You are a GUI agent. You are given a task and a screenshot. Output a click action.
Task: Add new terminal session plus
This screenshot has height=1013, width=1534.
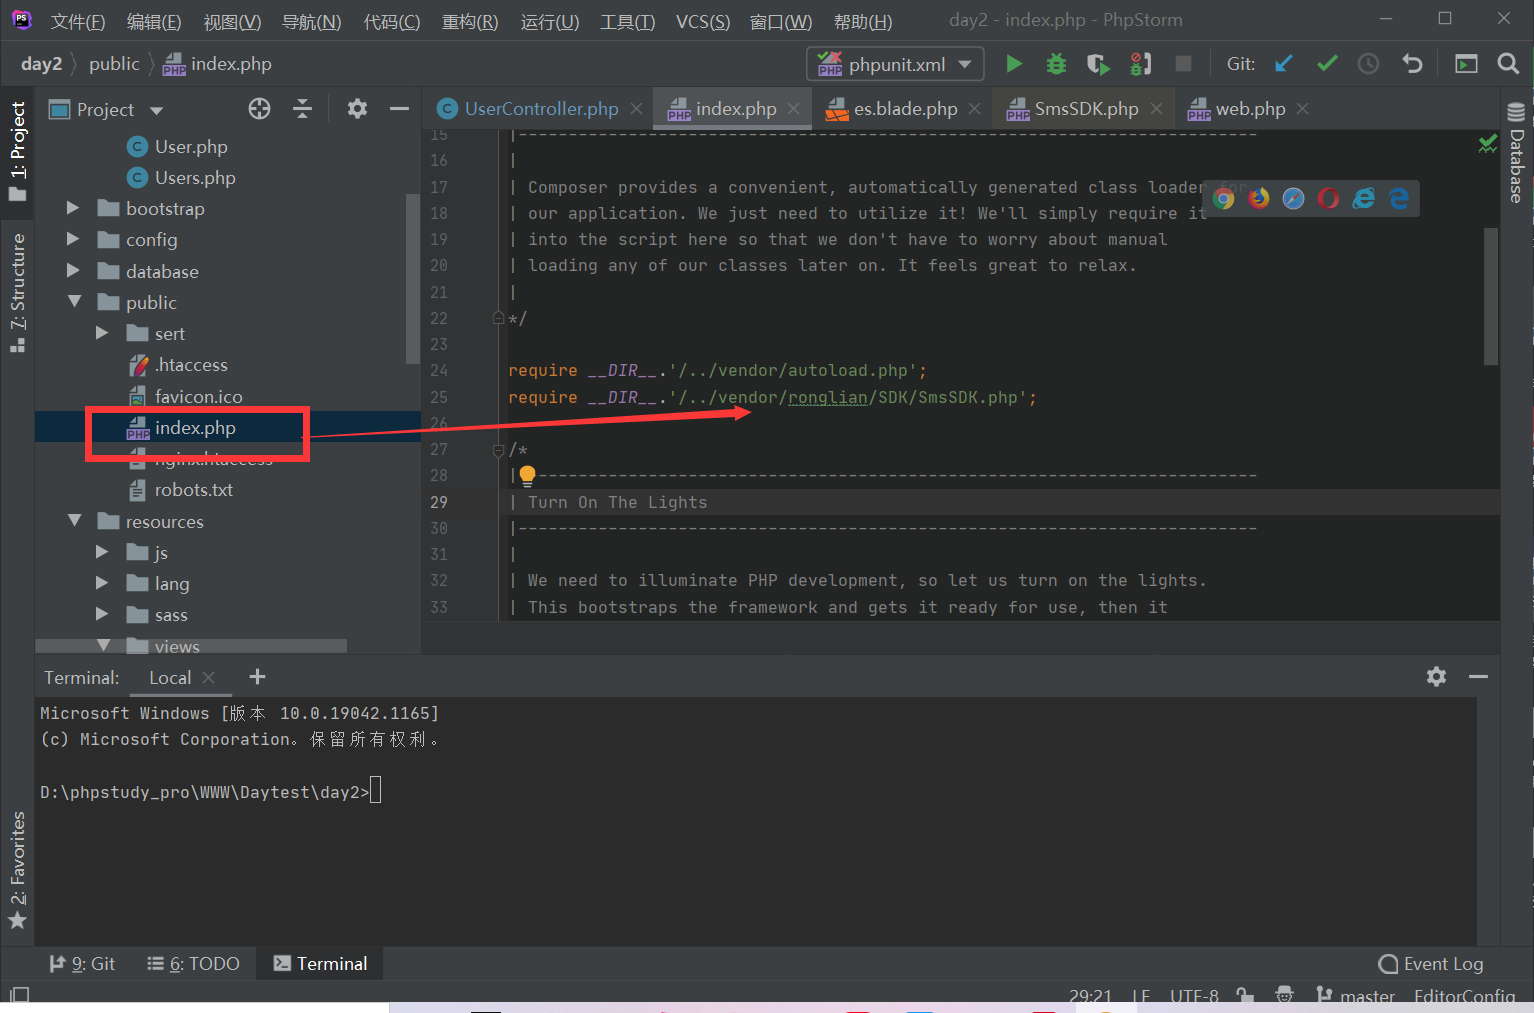pos(257,677)
